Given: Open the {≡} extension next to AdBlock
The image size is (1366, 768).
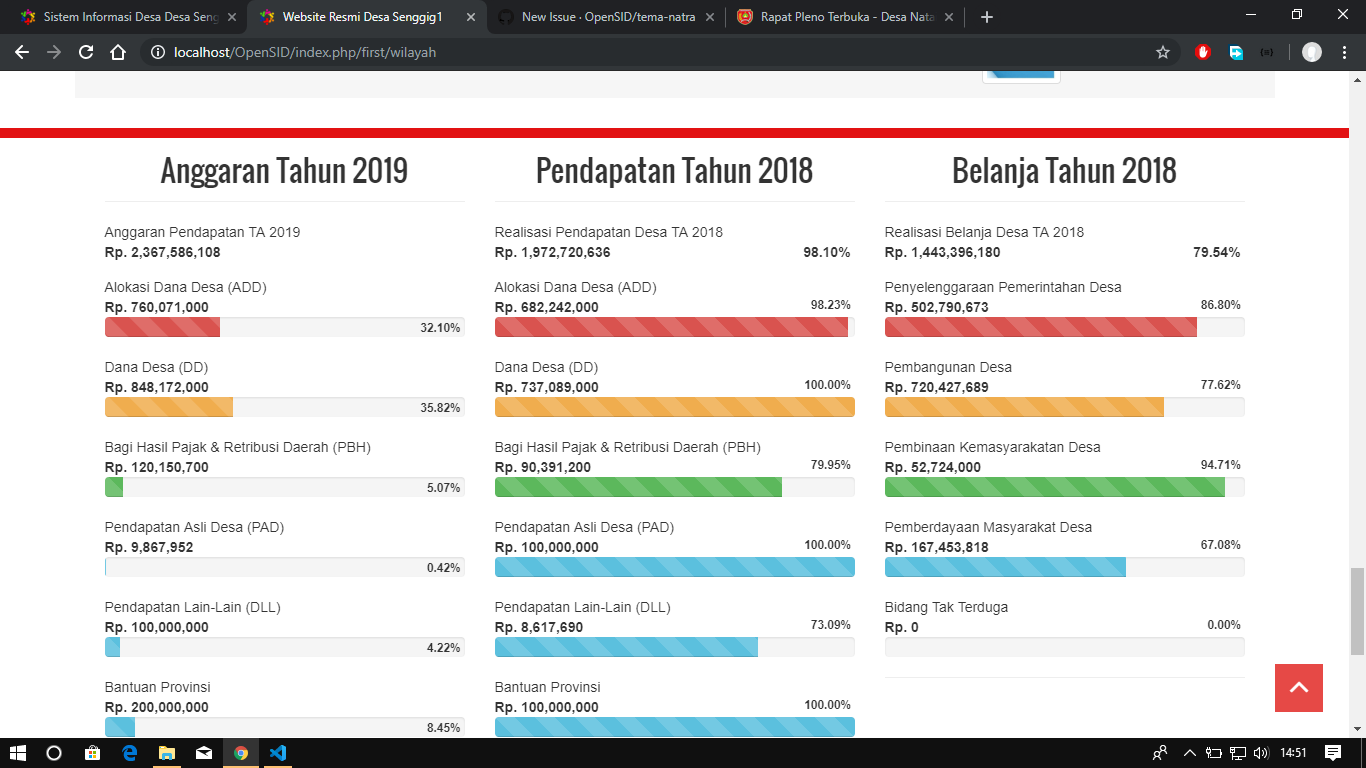Looking at the screenshot, I should (x=1266, y=51).
